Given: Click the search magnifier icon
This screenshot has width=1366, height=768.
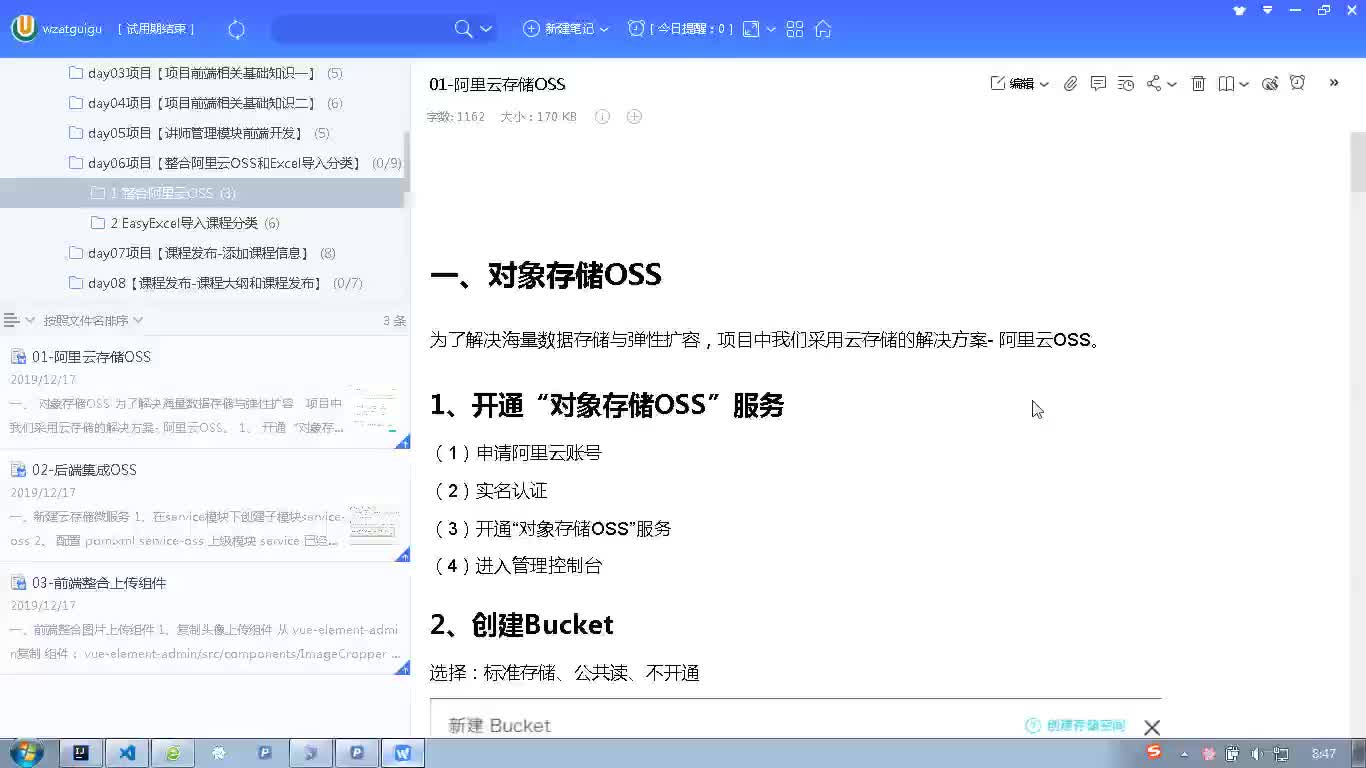Looking at the screenshot, I should coord(463,29).
